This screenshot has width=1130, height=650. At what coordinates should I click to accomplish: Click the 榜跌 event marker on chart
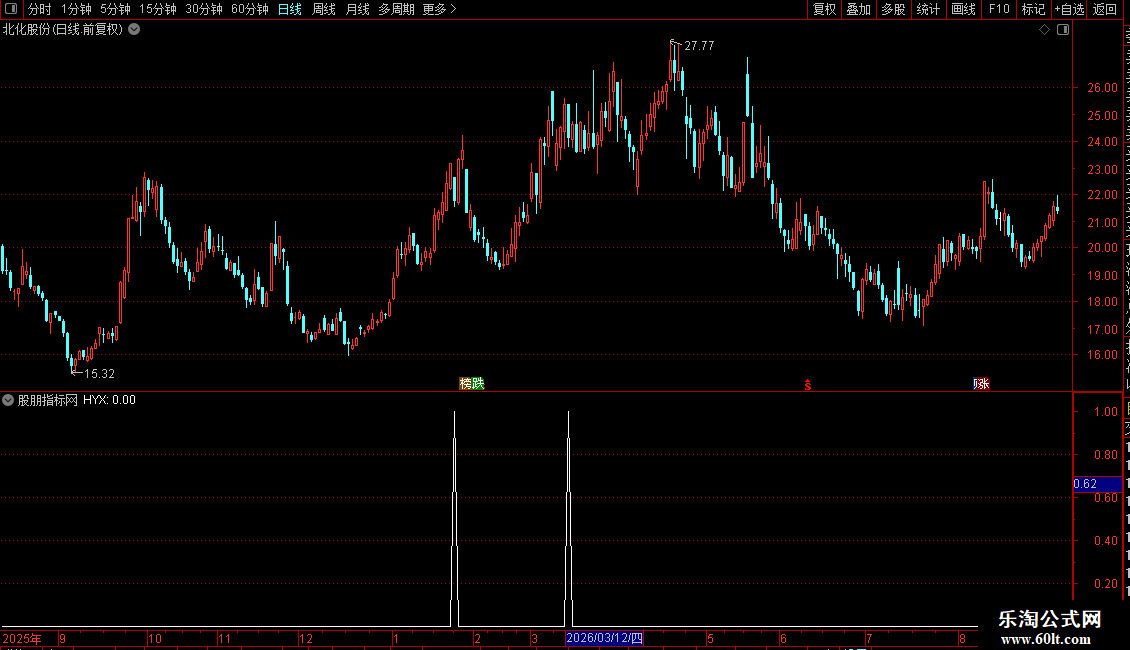click(x=472, y=383)
